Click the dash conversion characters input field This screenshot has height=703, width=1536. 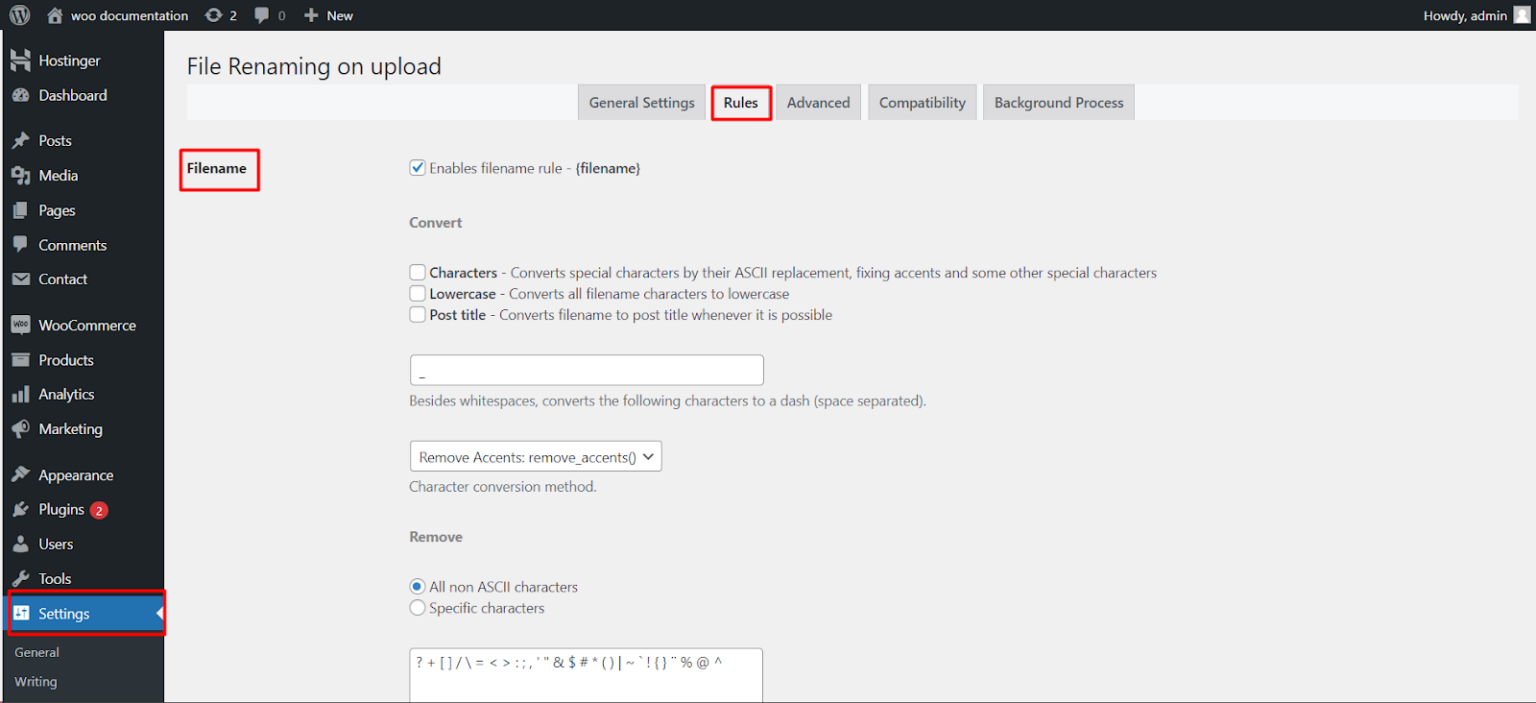tap(586, 369)
